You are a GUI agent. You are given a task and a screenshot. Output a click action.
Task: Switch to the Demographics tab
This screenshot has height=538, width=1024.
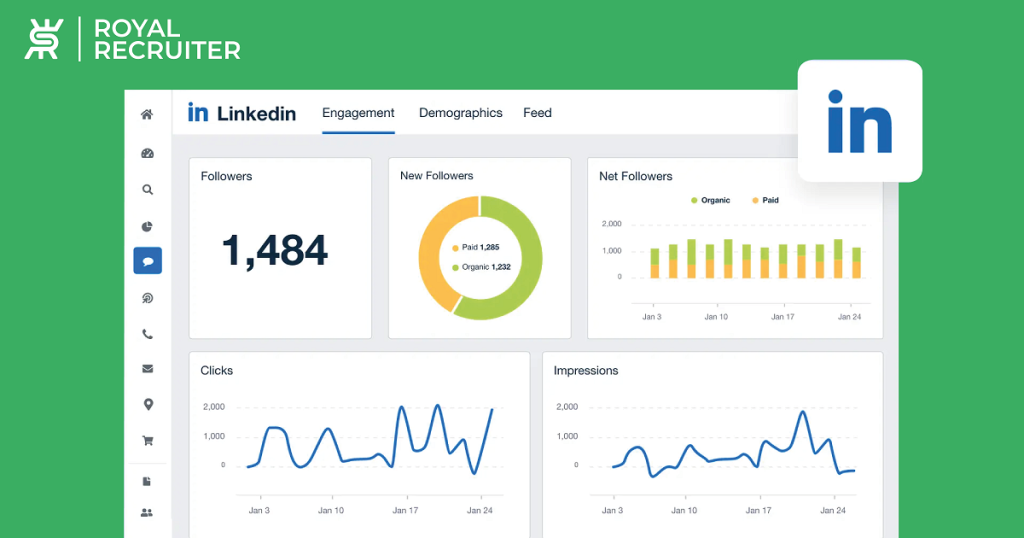[460, 113]
